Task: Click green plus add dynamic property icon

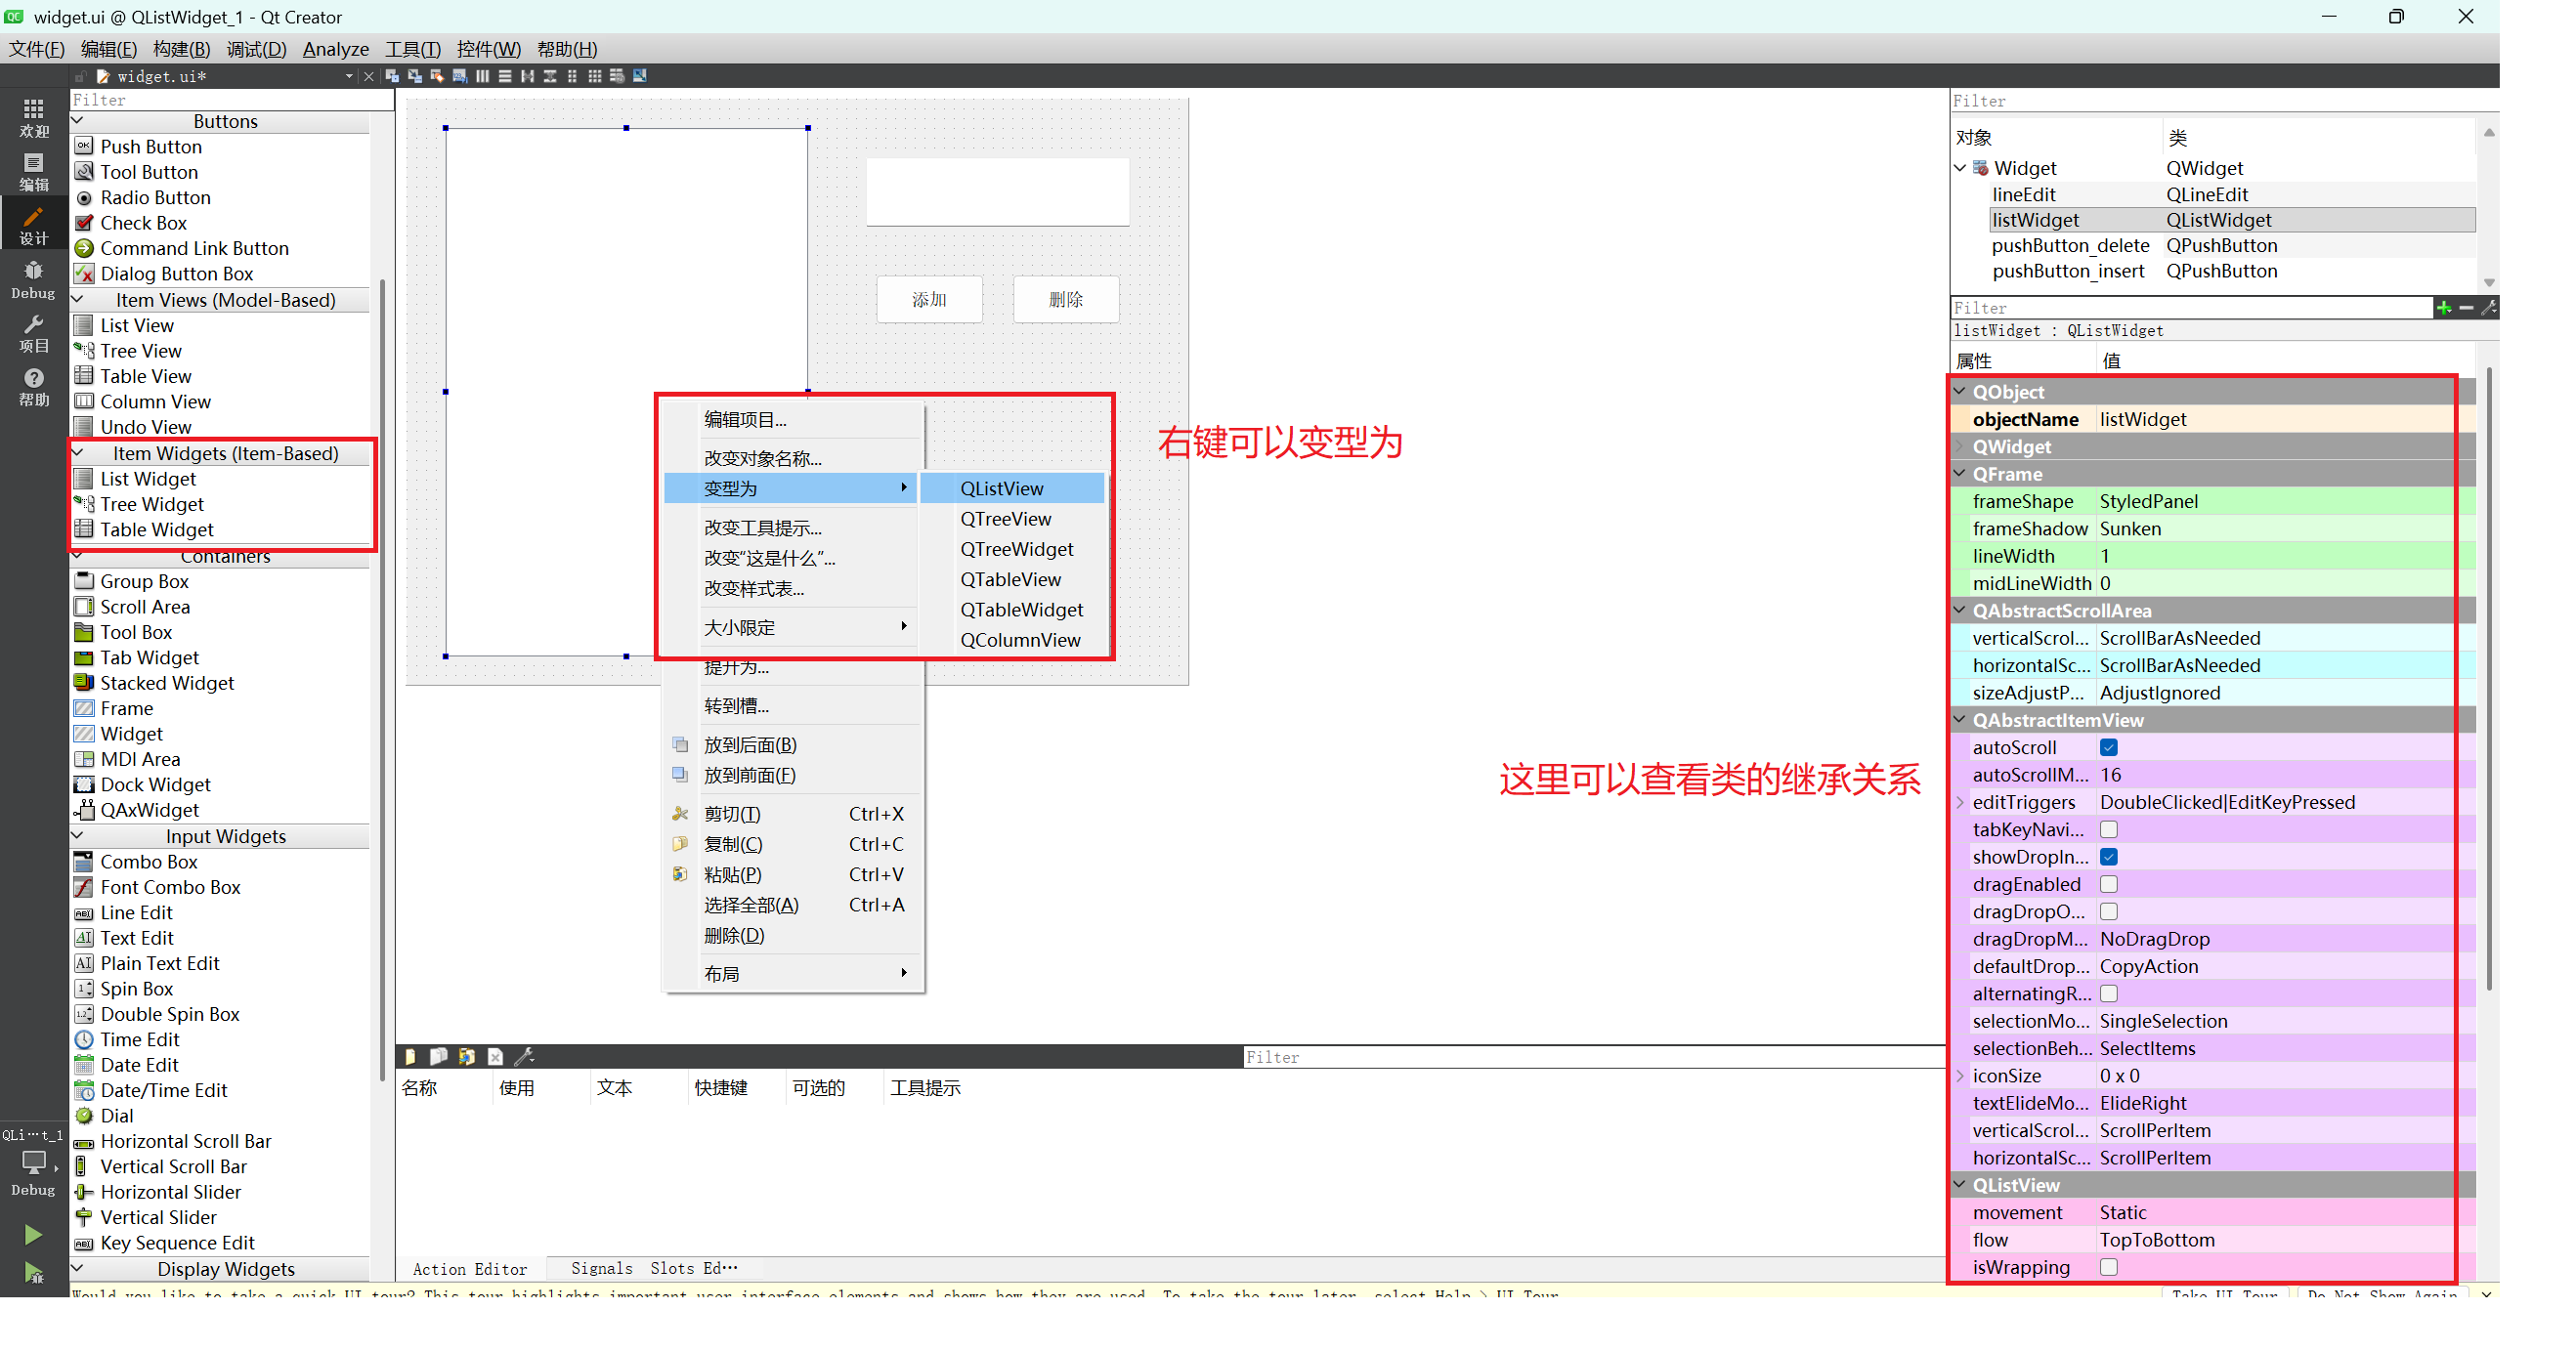Action: (x=2443, y=308)
